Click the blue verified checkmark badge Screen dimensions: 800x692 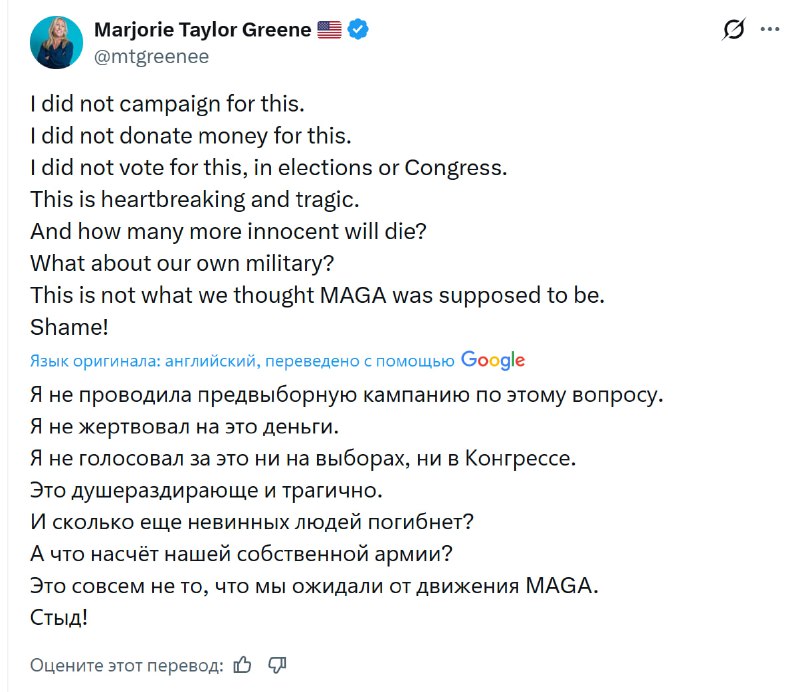point(358,30)
